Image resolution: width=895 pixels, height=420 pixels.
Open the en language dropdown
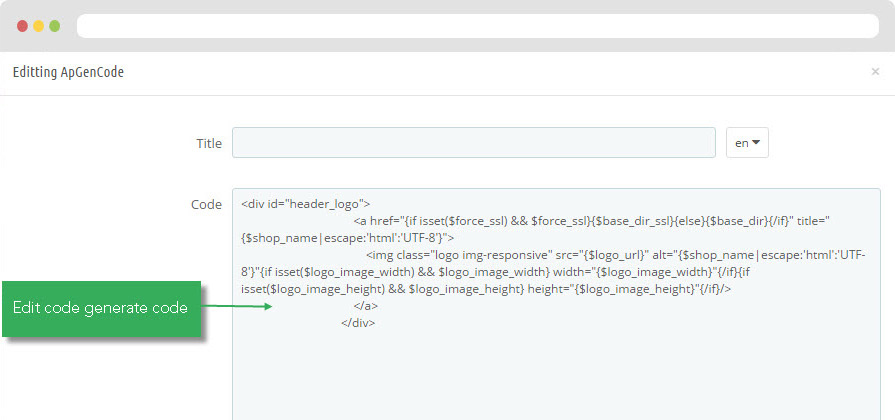747,143
